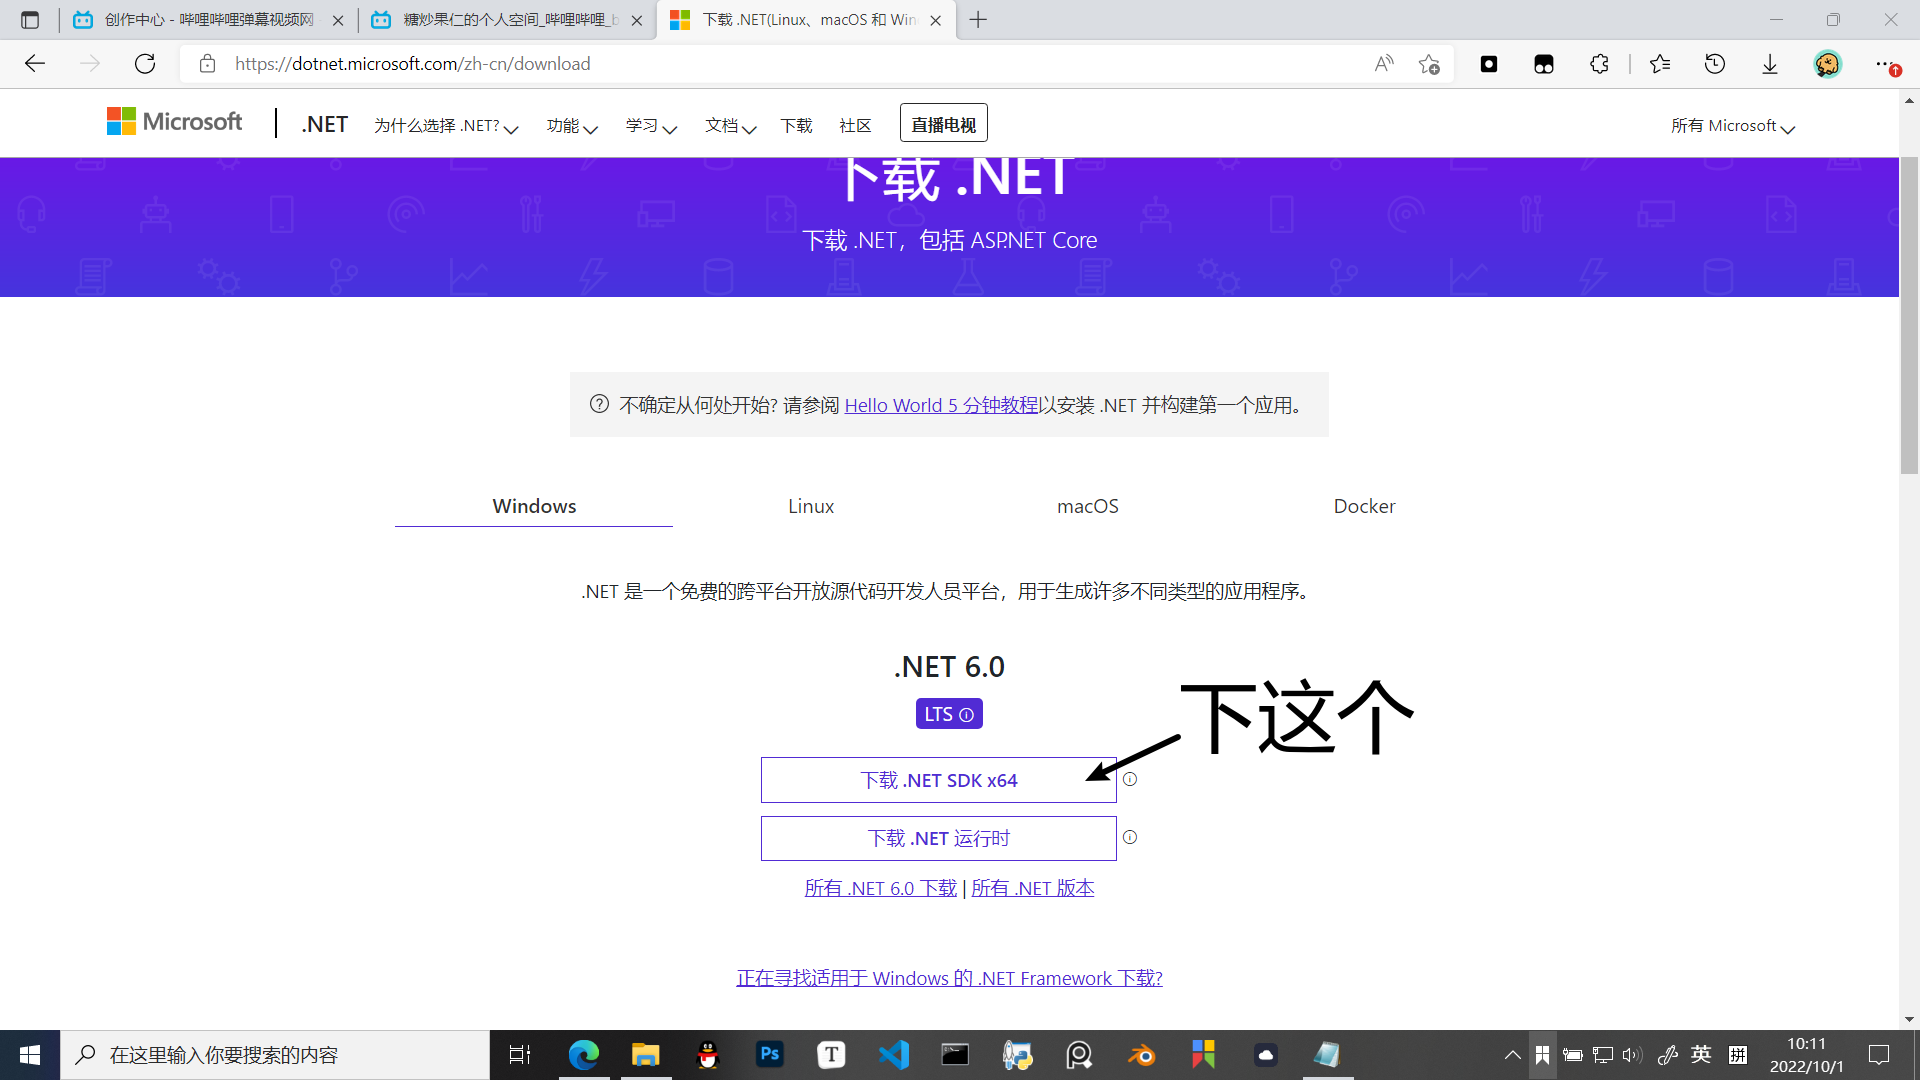Viewport: 1920px width, 1080px height.
Task: Open a new browser tab
Action: pyautogui.click(x=978, y=20)
